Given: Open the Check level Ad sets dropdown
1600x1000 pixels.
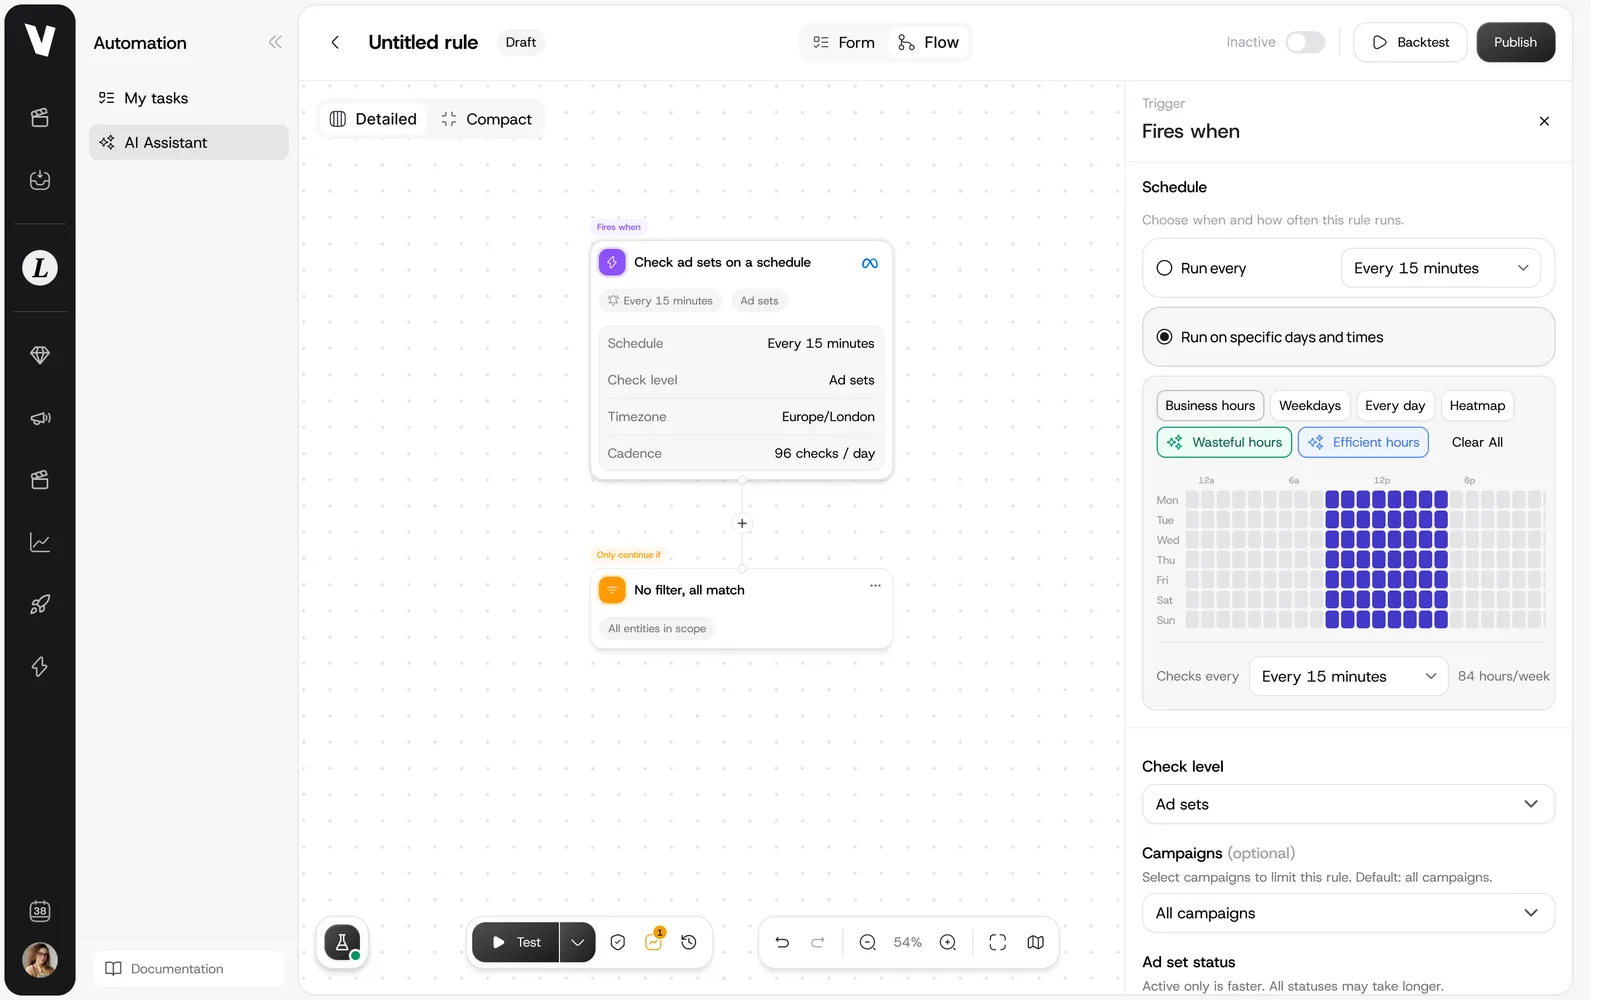Looking at the screenshot, I should tap(1348, 804).
